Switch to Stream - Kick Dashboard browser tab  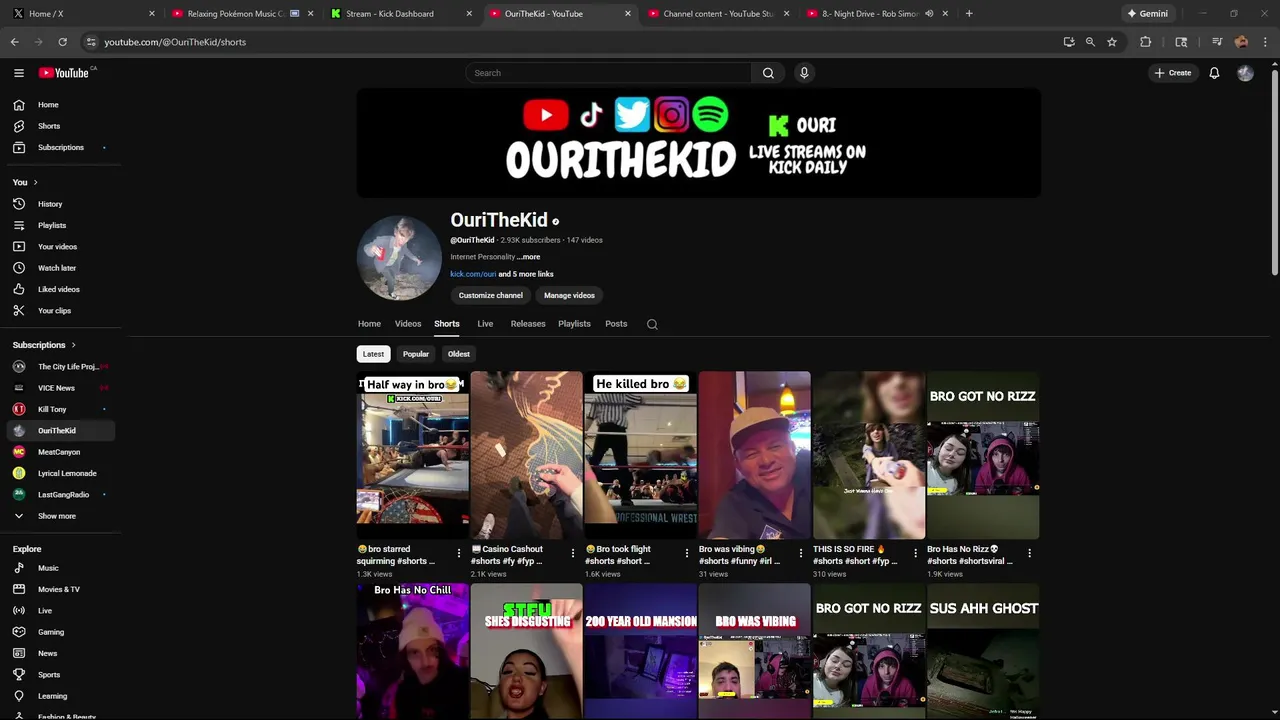point(400,14)
